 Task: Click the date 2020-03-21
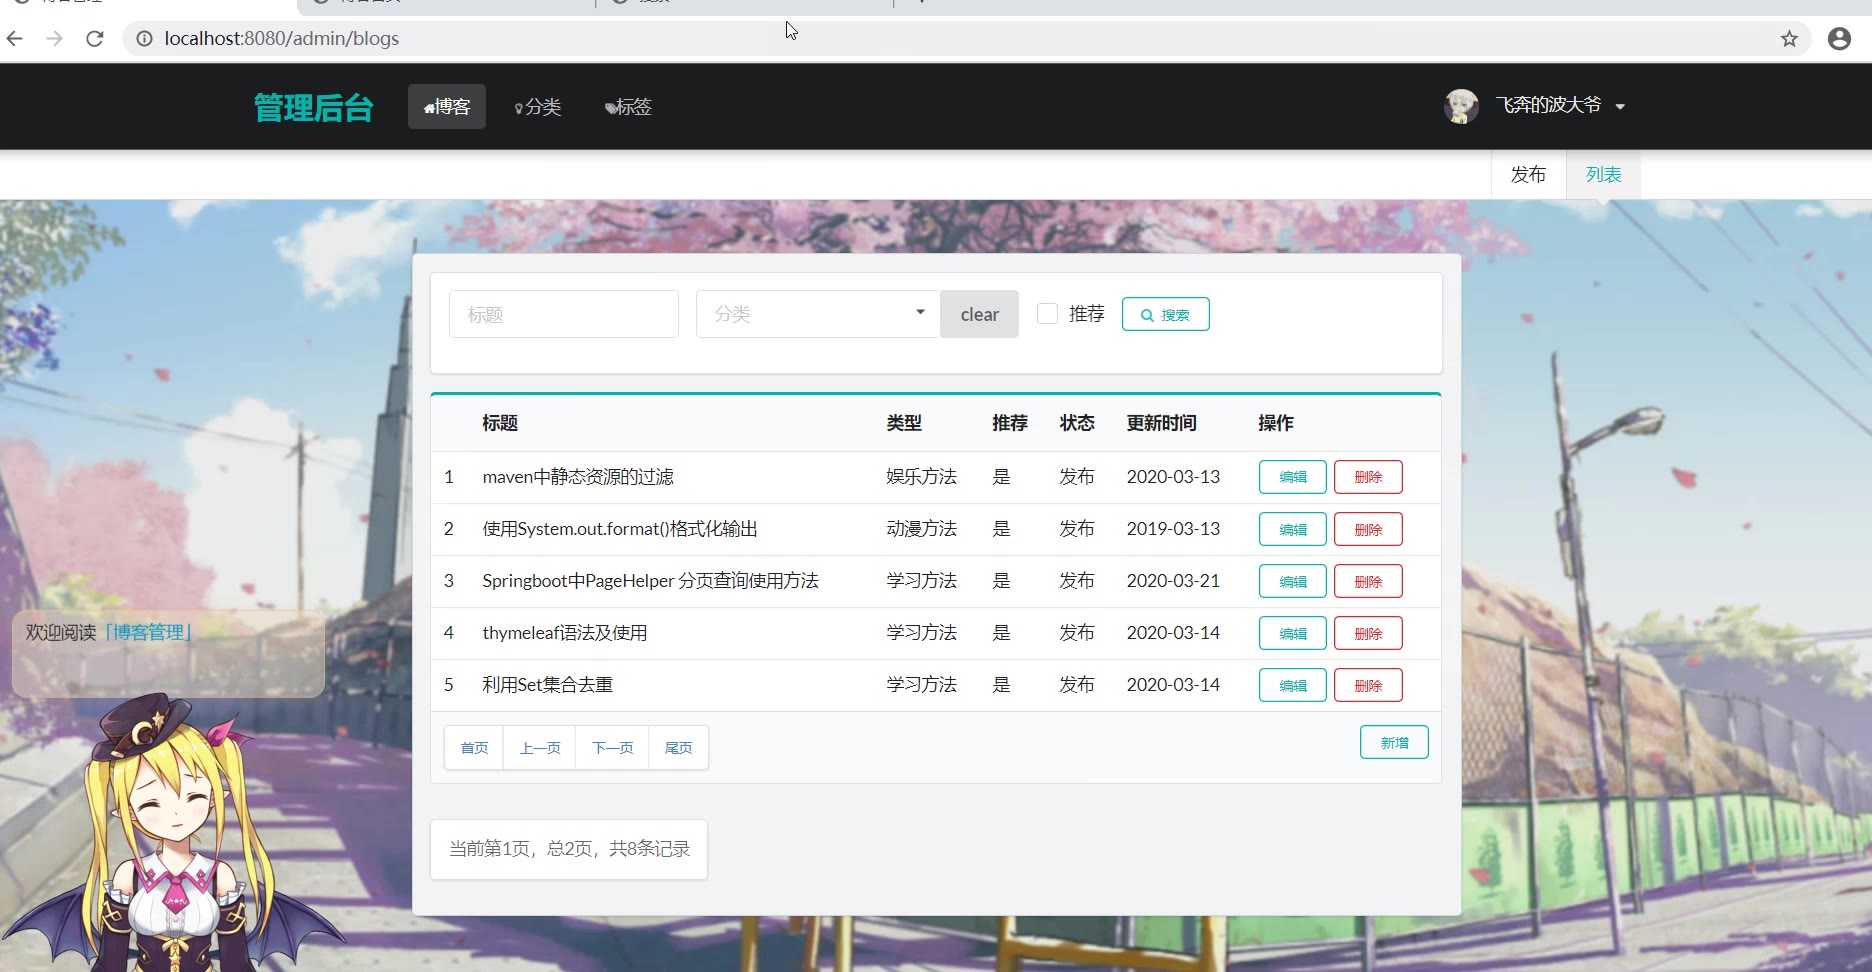click(1173, 581)
